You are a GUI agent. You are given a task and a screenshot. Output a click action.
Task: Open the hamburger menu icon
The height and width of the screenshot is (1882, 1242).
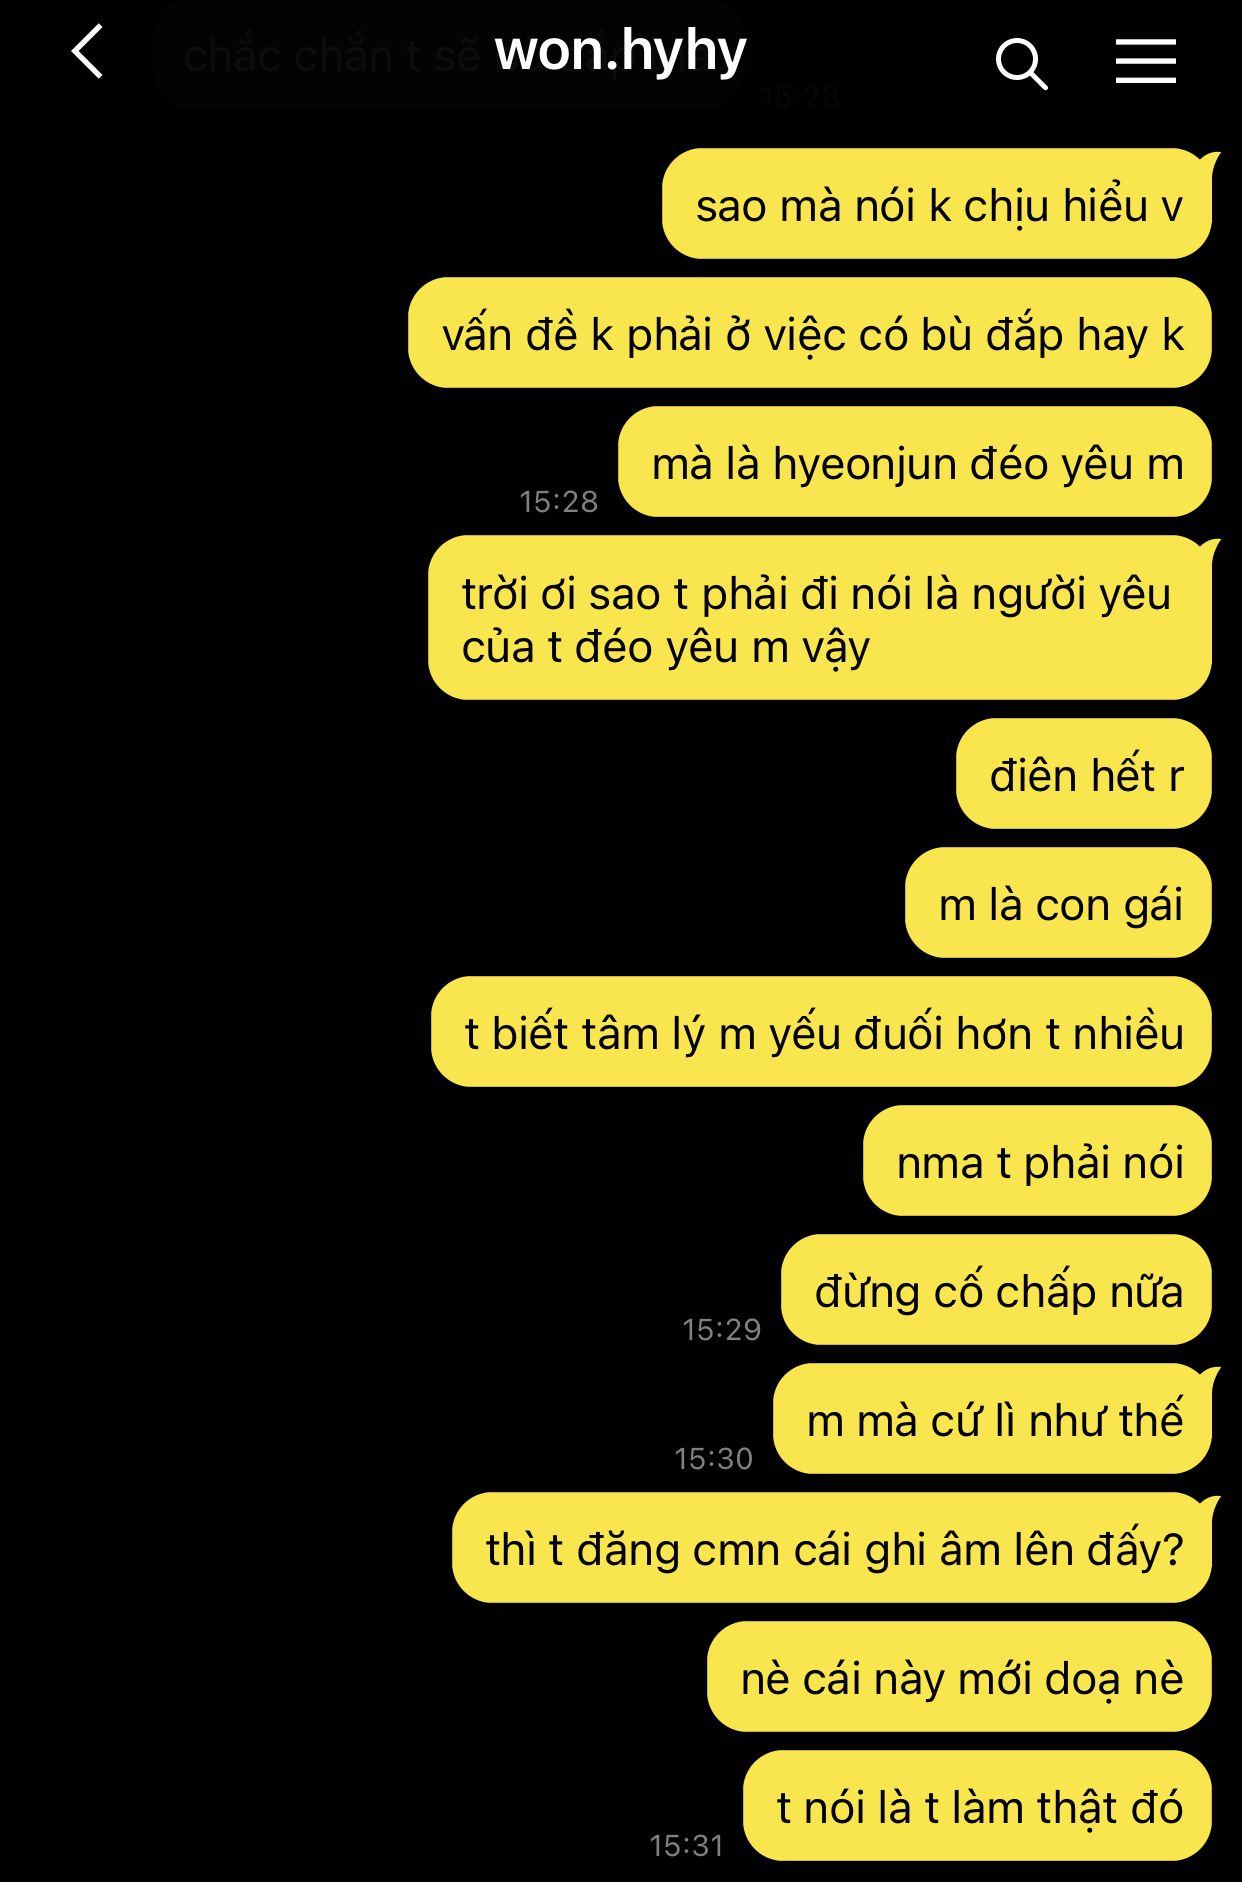(1145, 62)
